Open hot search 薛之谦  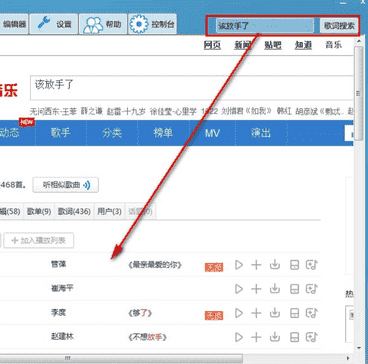(x=92, y=111)
